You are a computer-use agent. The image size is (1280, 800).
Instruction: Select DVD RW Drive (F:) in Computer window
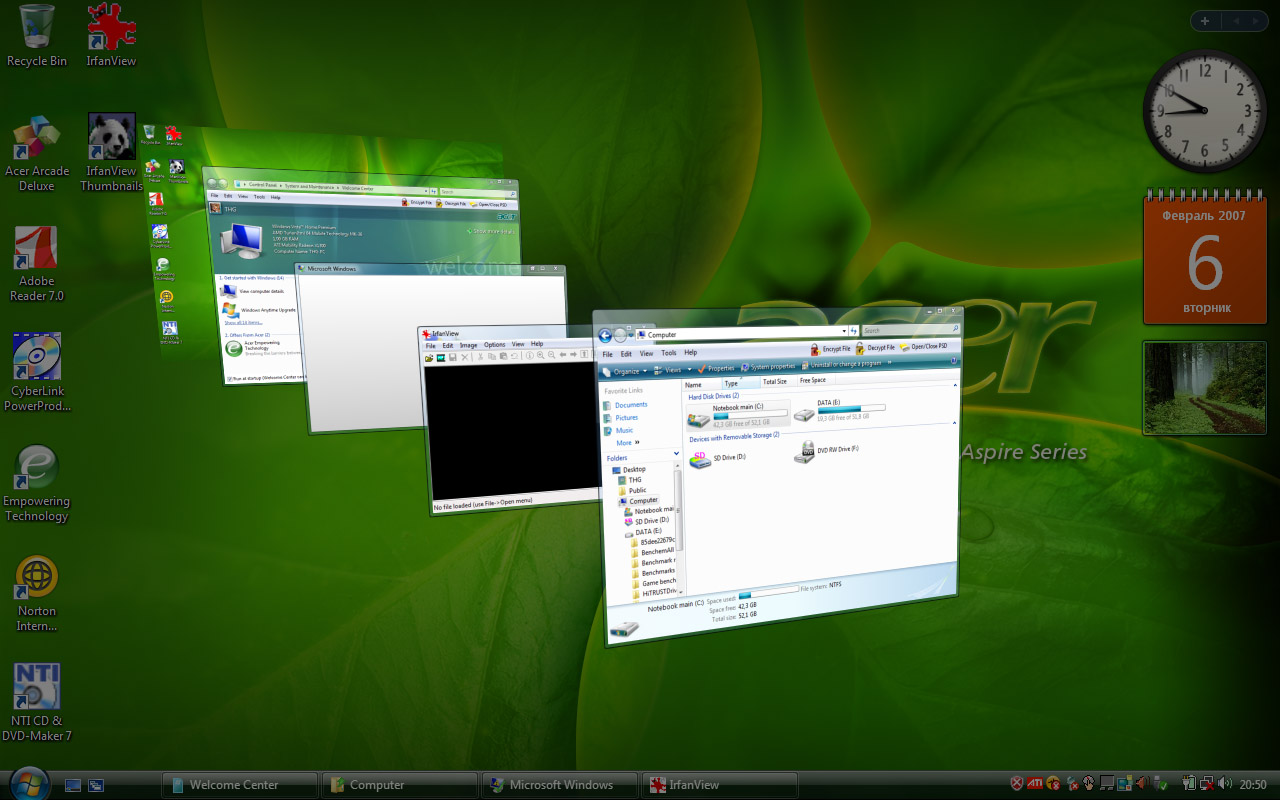826,452
